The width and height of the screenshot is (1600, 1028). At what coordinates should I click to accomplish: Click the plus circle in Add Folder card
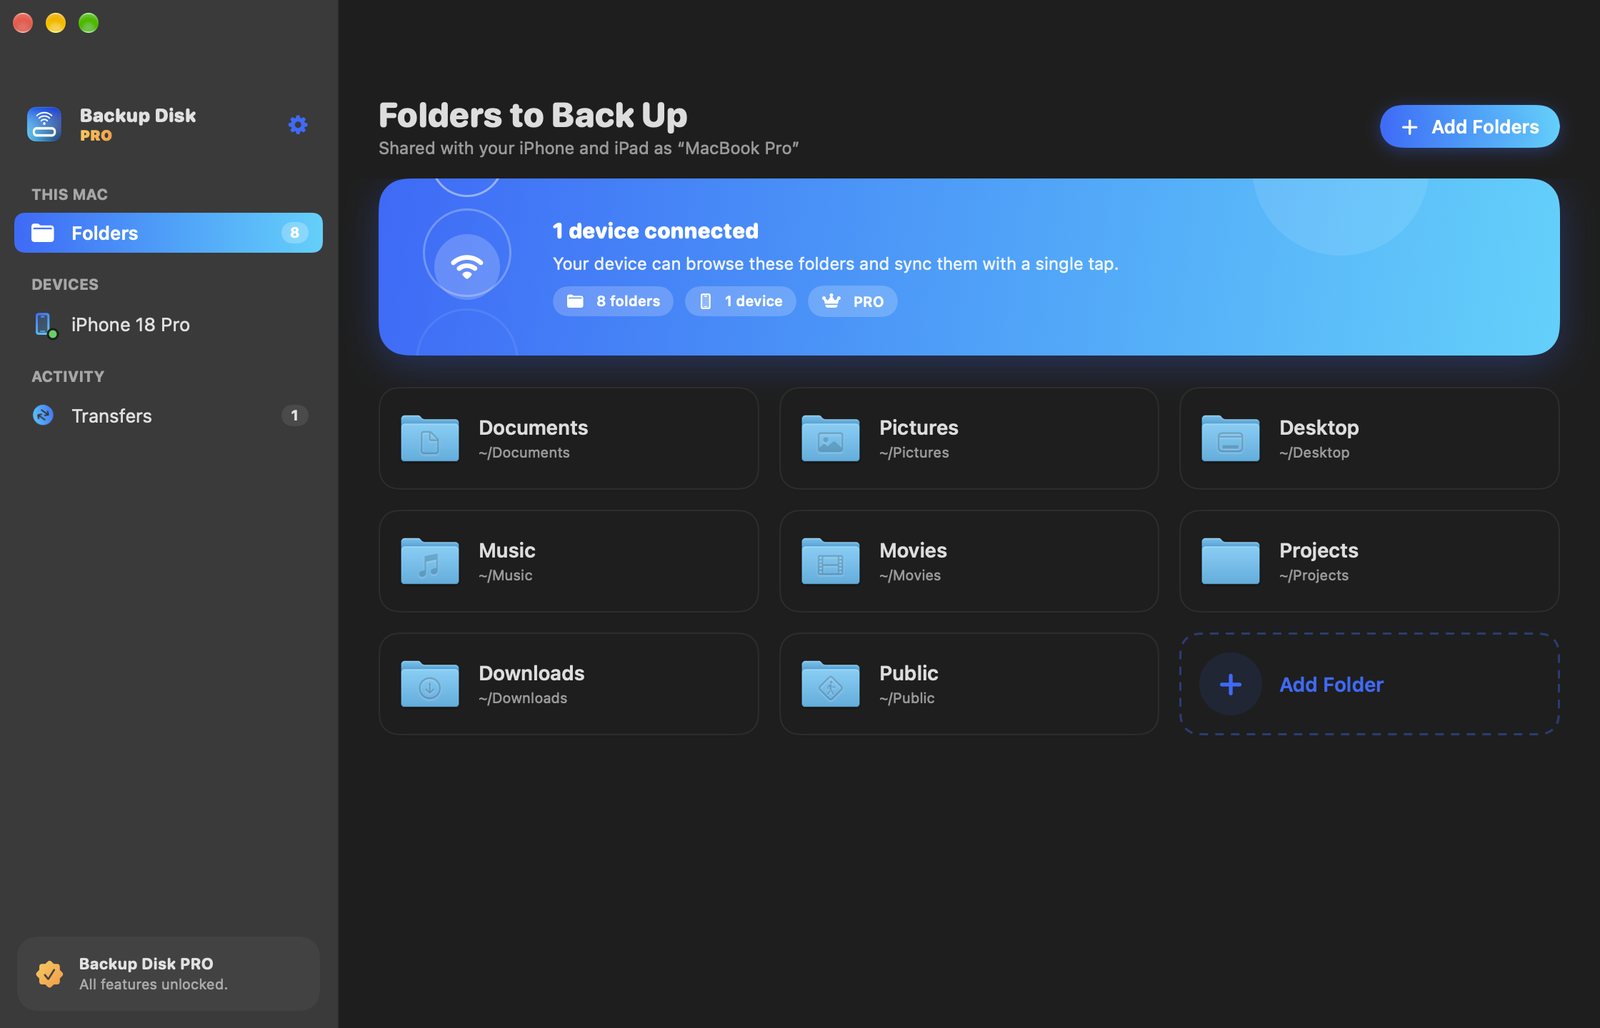point(1230,684)
